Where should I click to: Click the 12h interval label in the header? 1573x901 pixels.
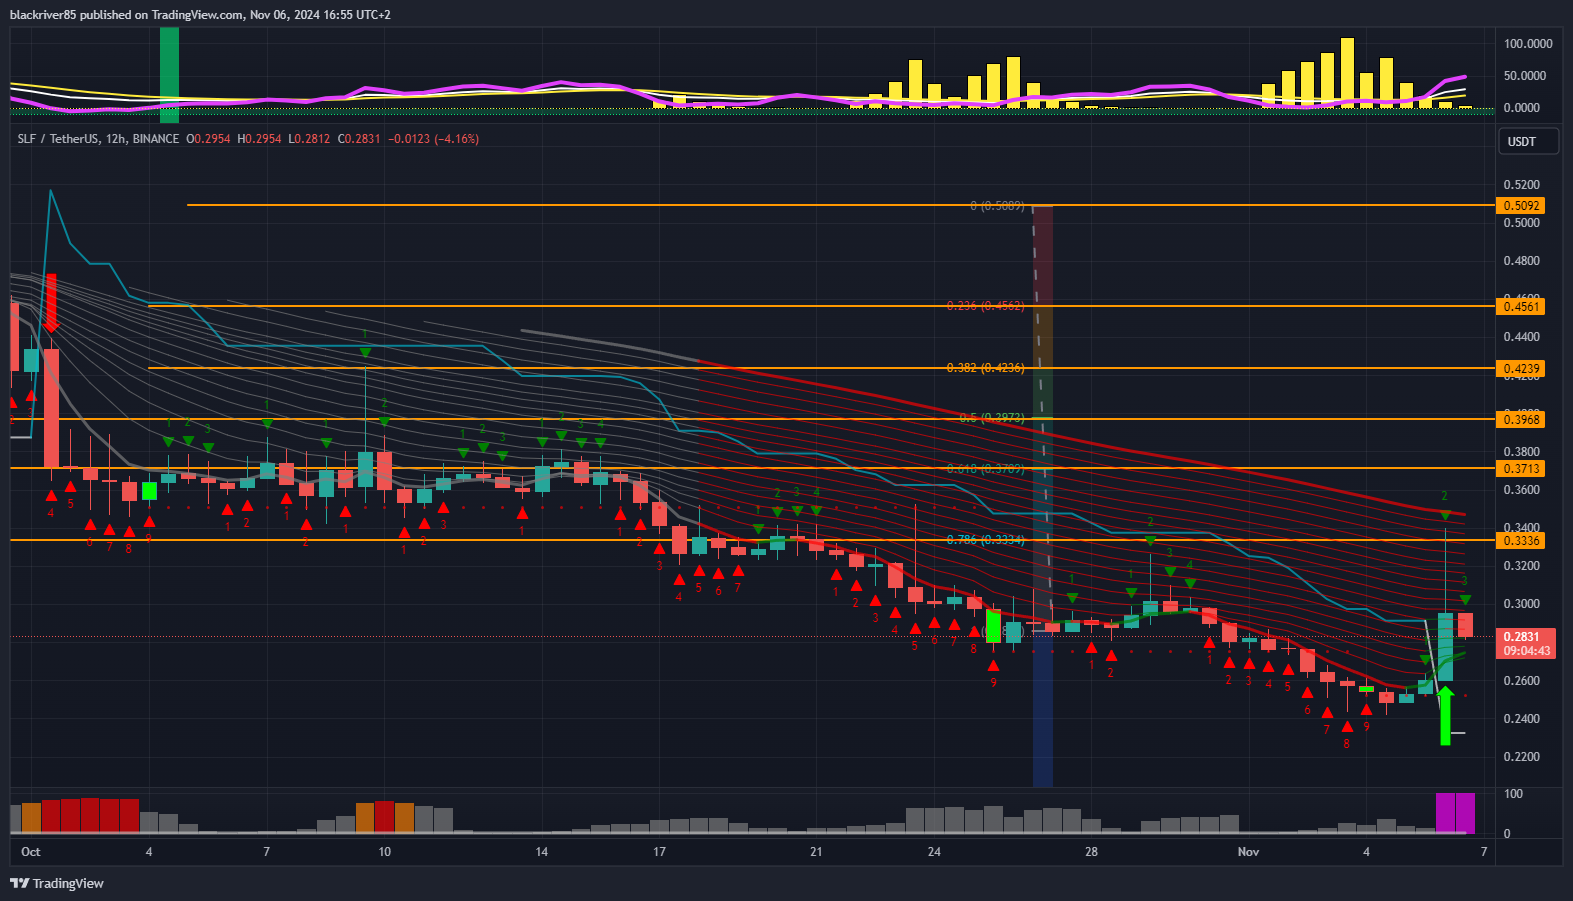(x=116, y=139)
